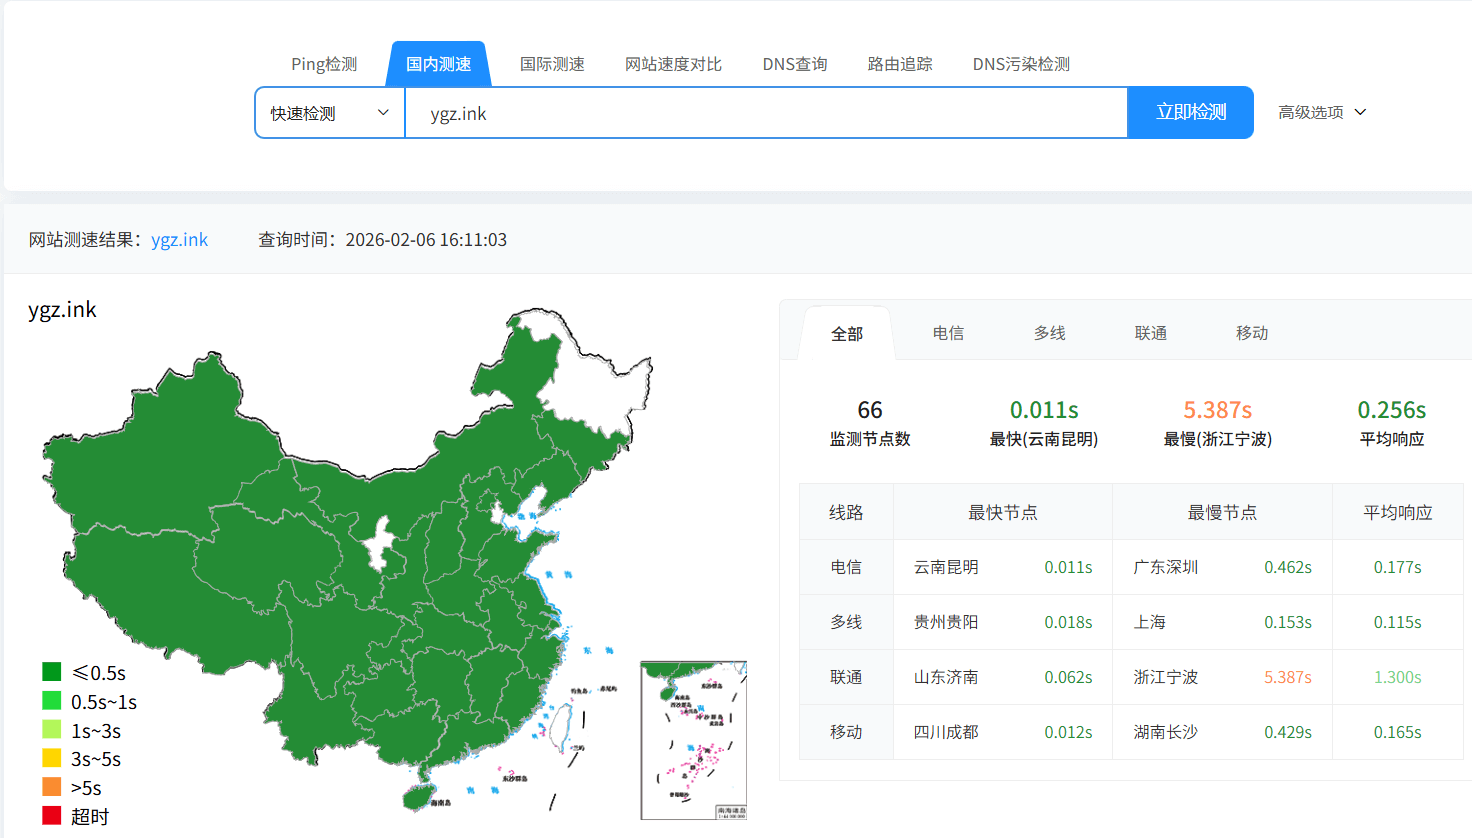The width and height of the screenshot is (1472, 838).
Task: Click the ygz.ink result link
Action: coord(180,240)
